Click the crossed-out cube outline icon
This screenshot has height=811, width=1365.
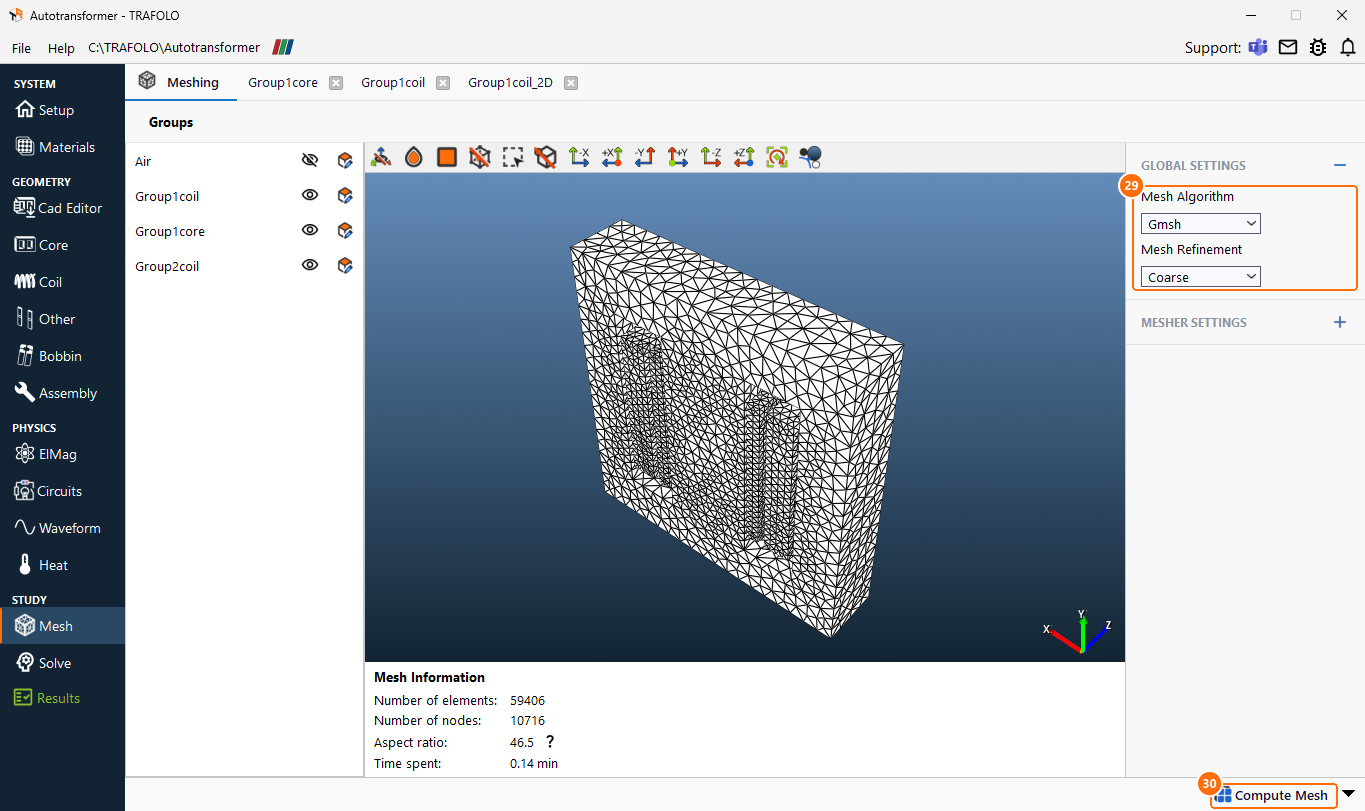pyautogui.click(x=545, y=157)
